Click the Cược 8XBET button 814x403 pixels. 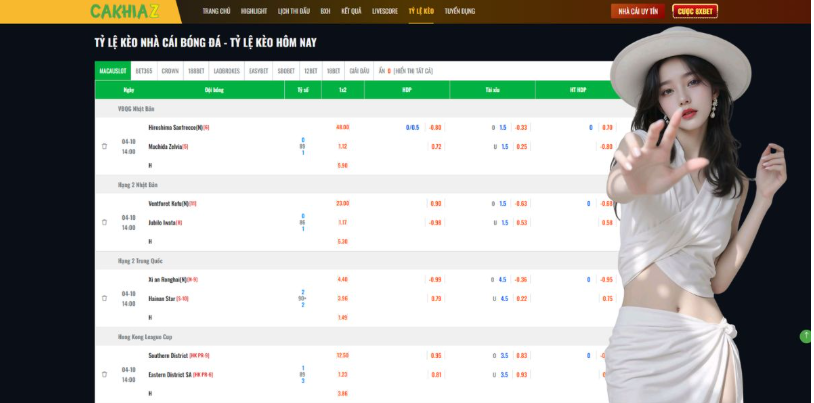pyautogui.click(x=695, y=11)
